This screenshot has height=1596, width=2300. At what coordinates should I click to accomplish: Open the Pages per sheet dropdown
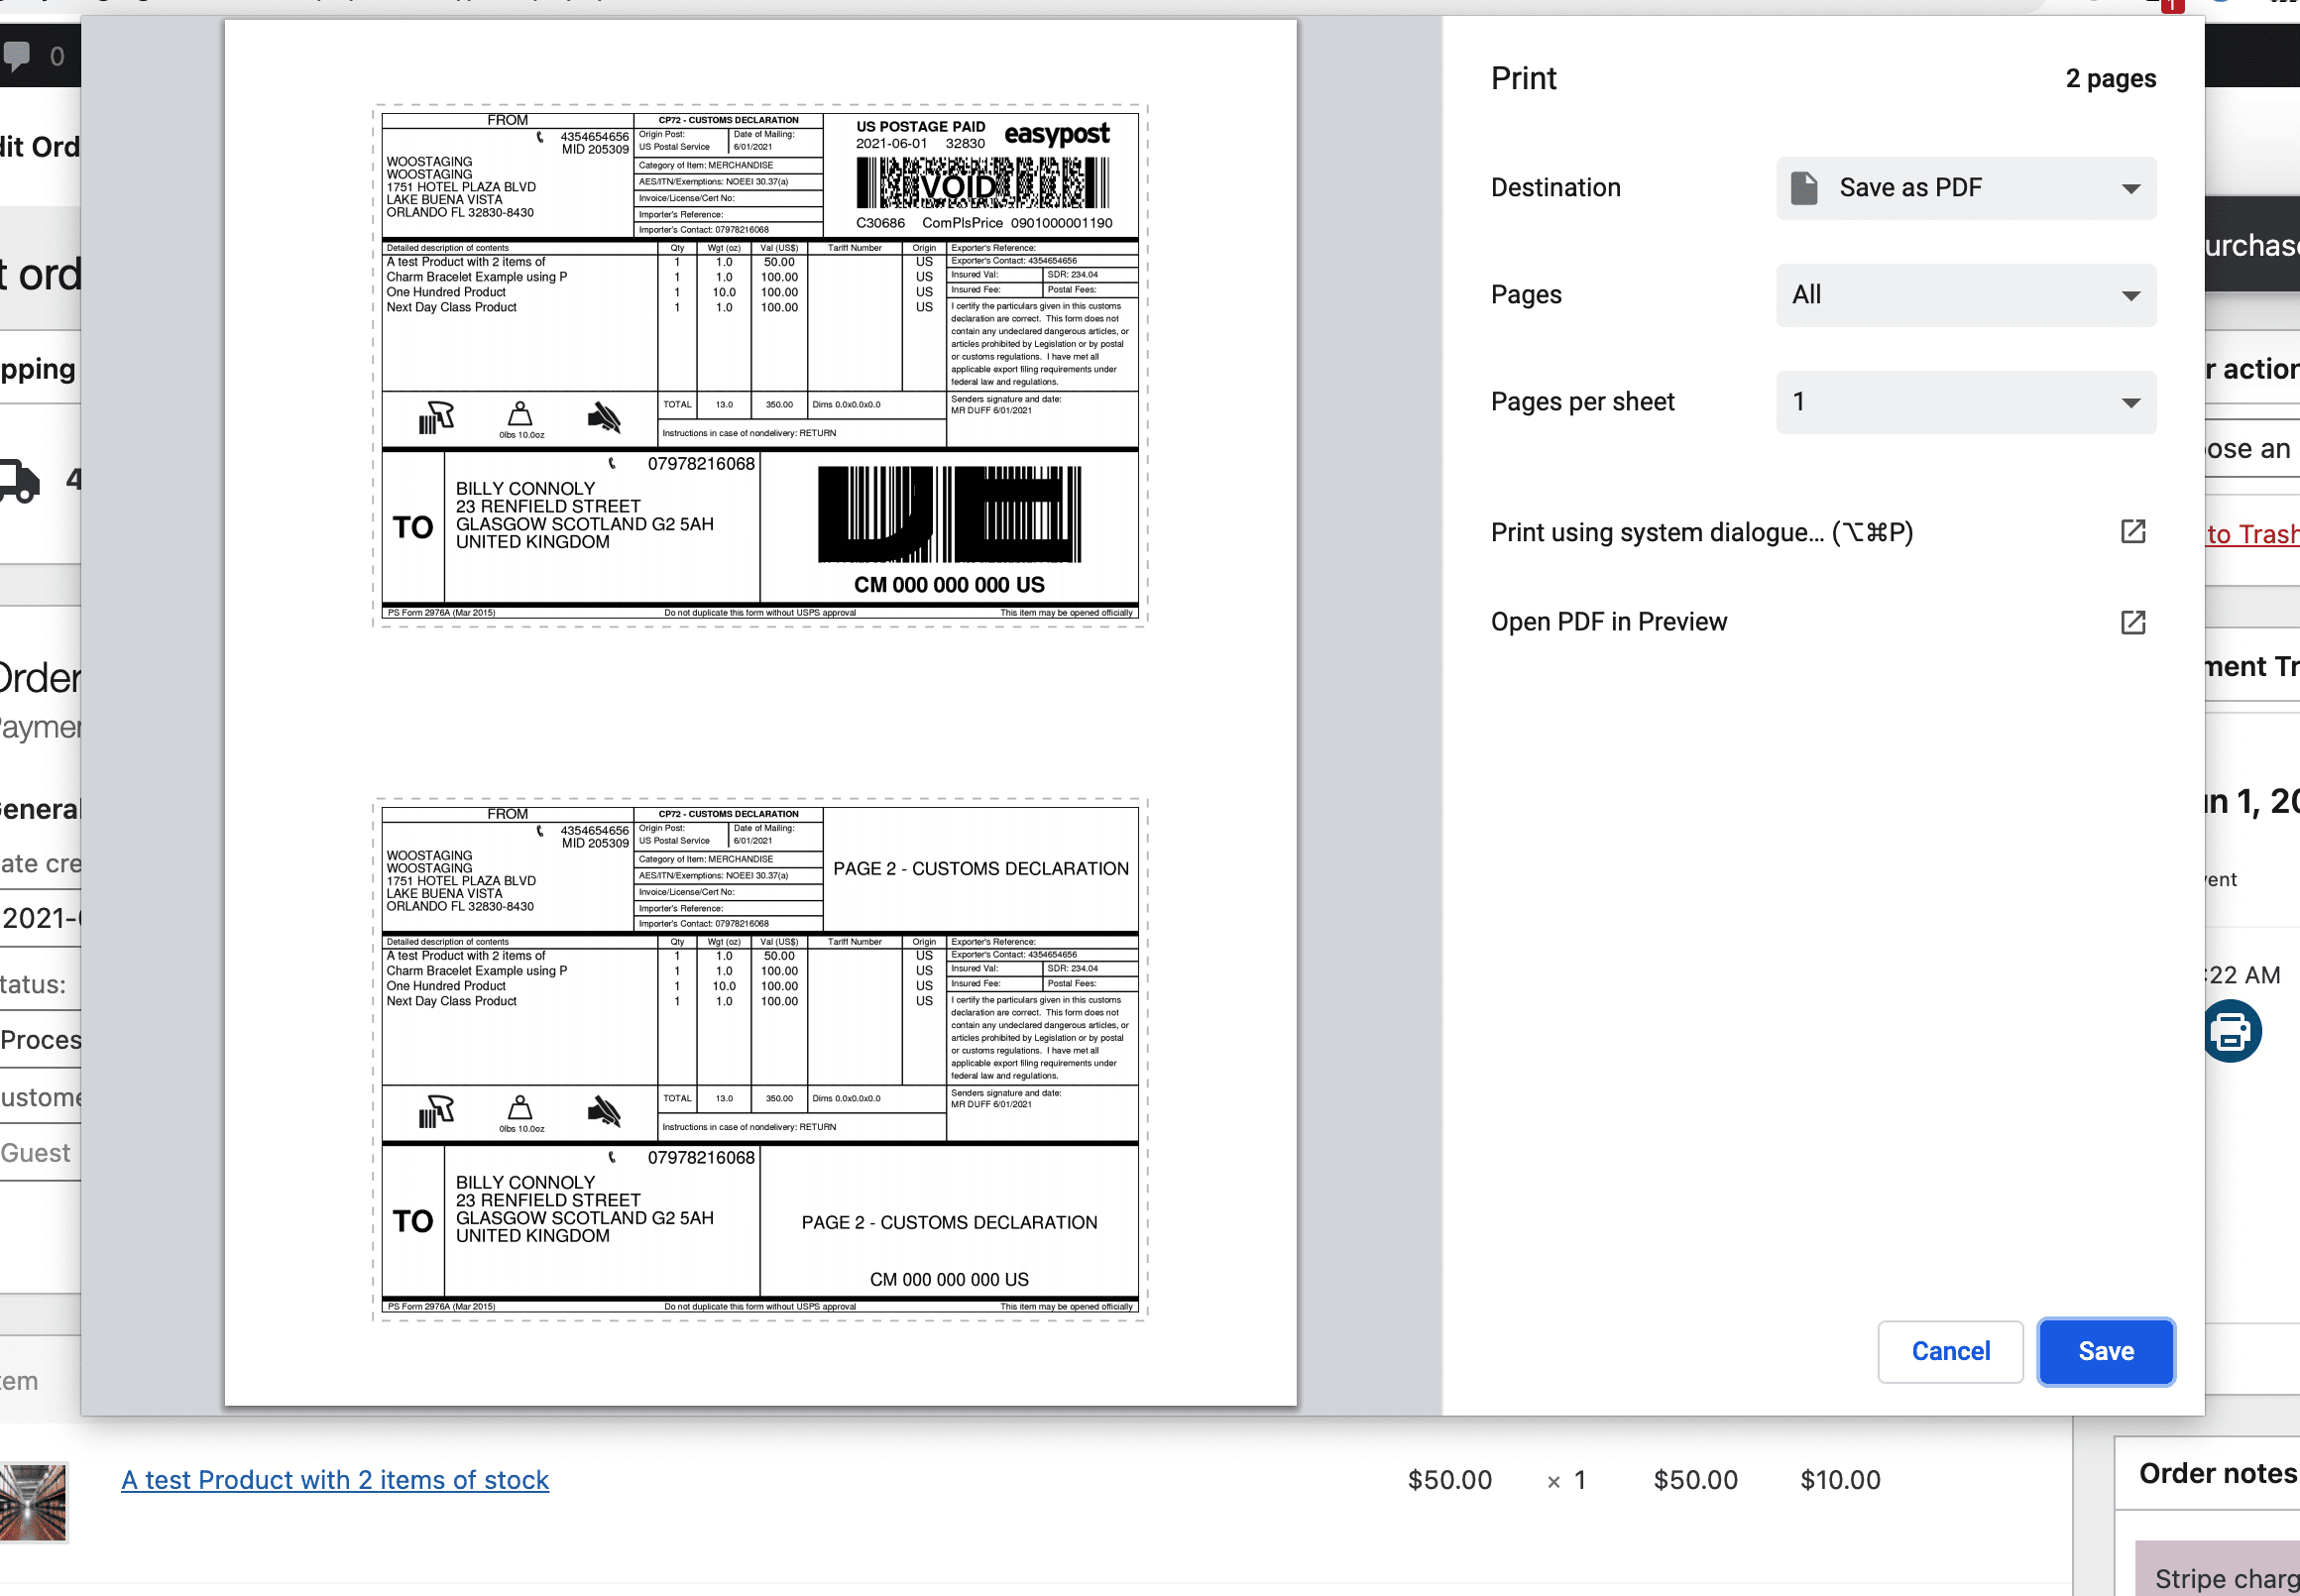coord(1965,402)
